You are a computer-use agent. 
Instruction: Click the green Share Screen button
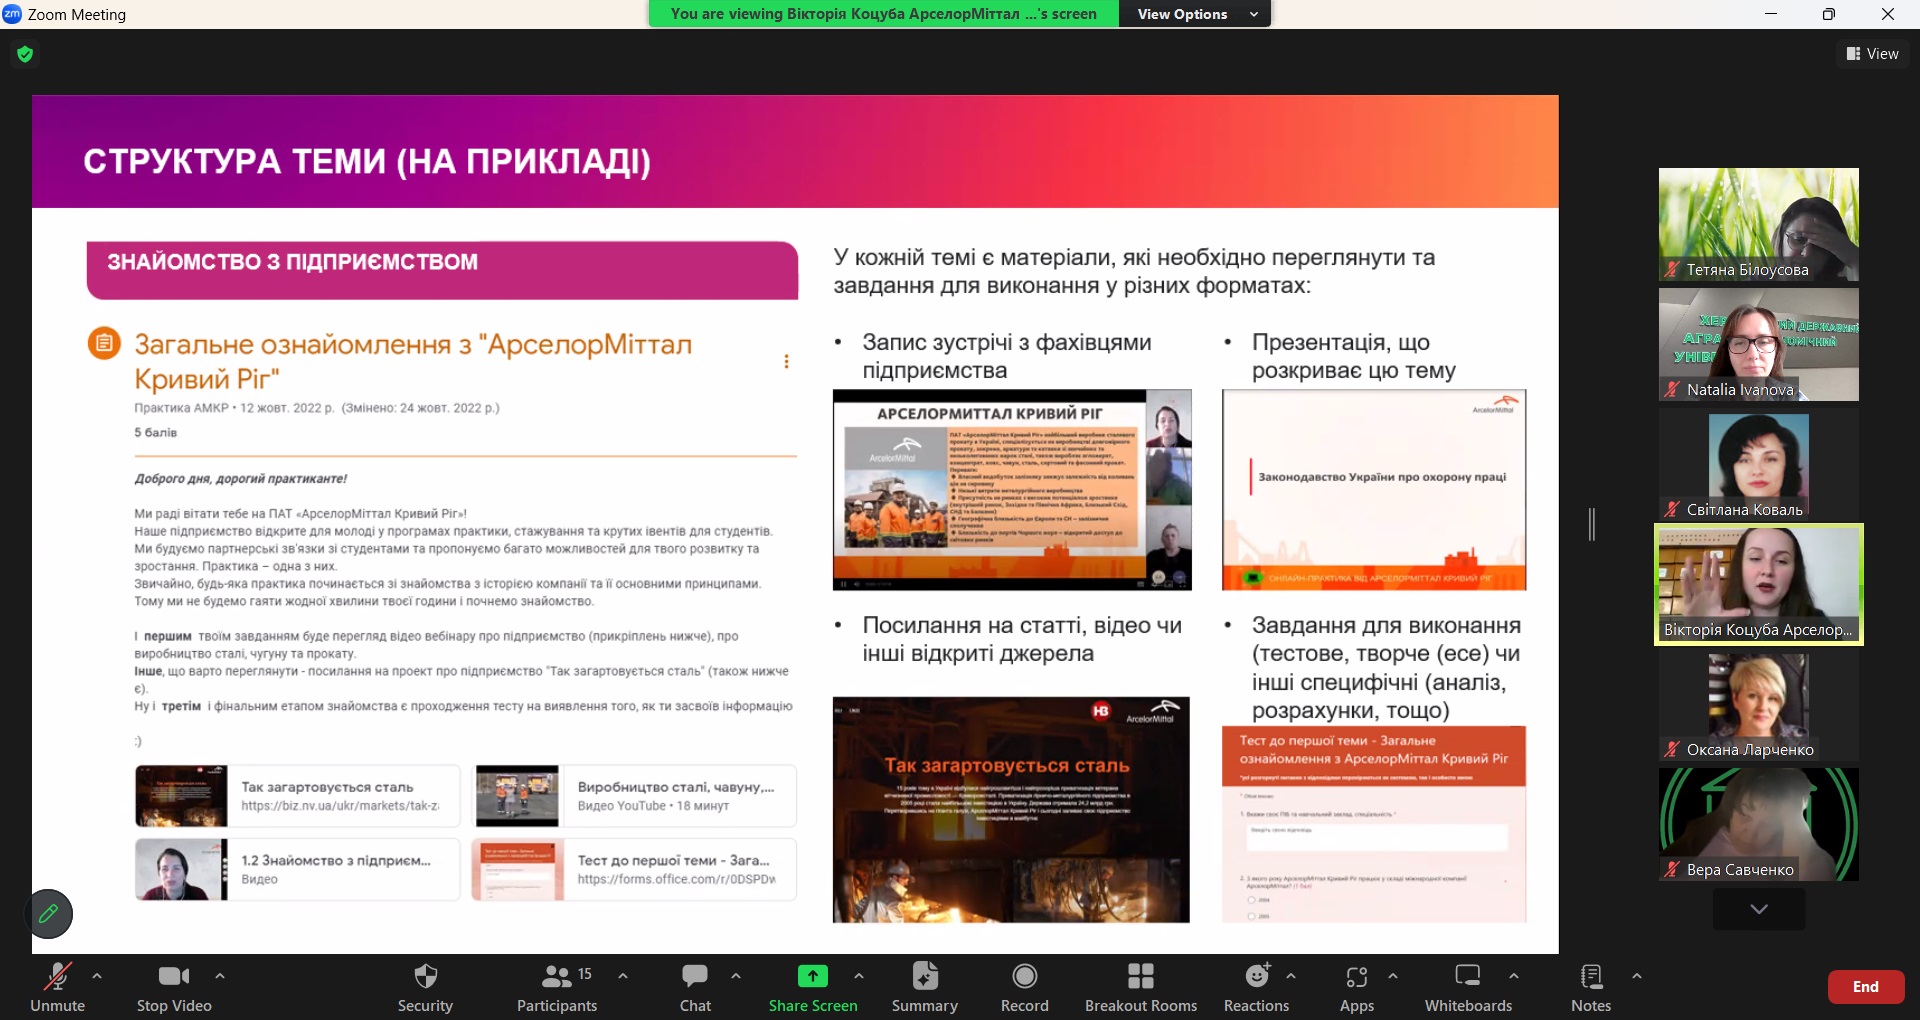click(813, 987)
